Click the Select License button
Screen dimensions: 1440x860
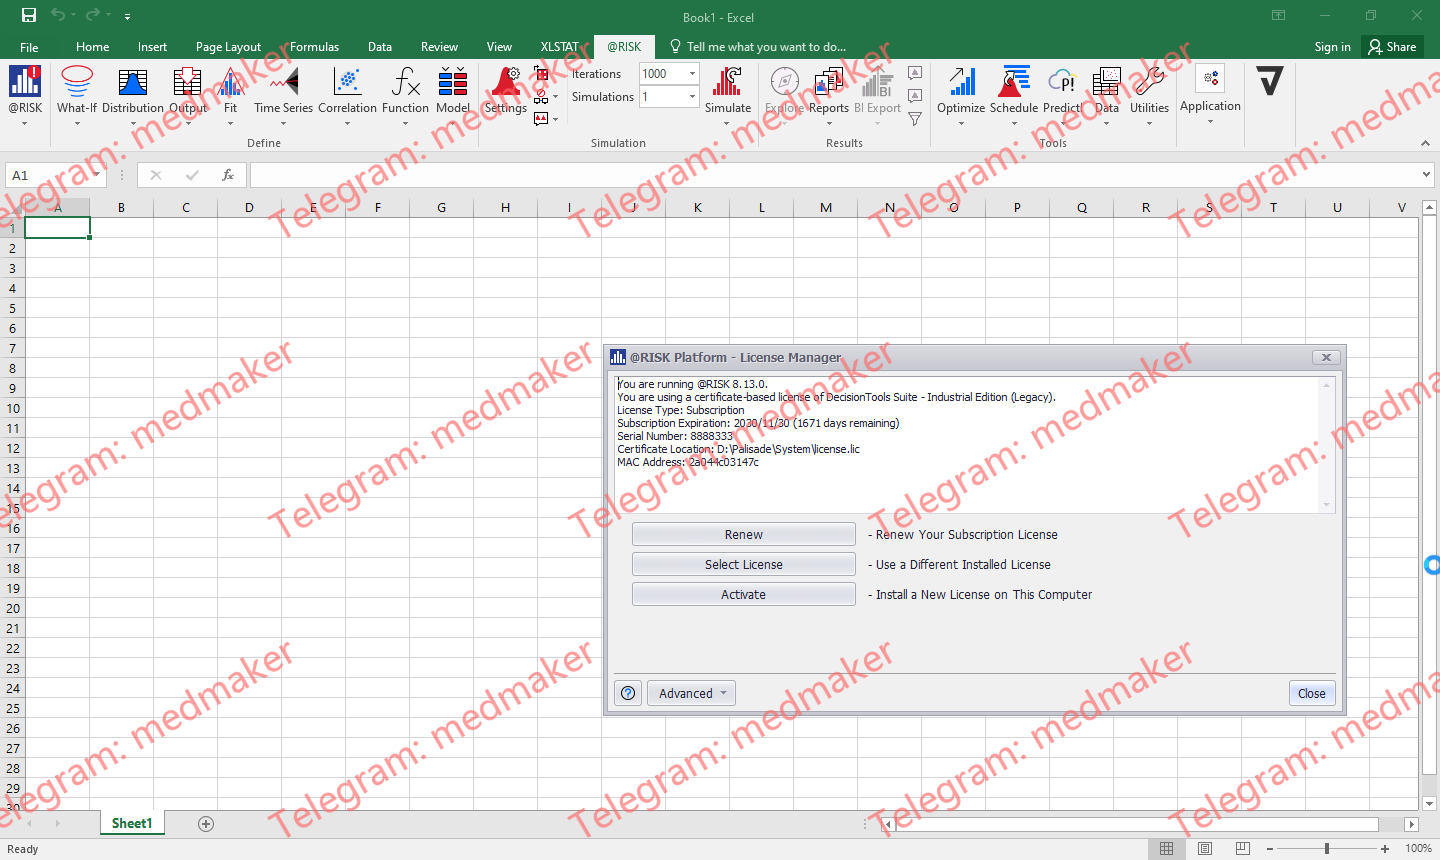click(x=744, y=564)
